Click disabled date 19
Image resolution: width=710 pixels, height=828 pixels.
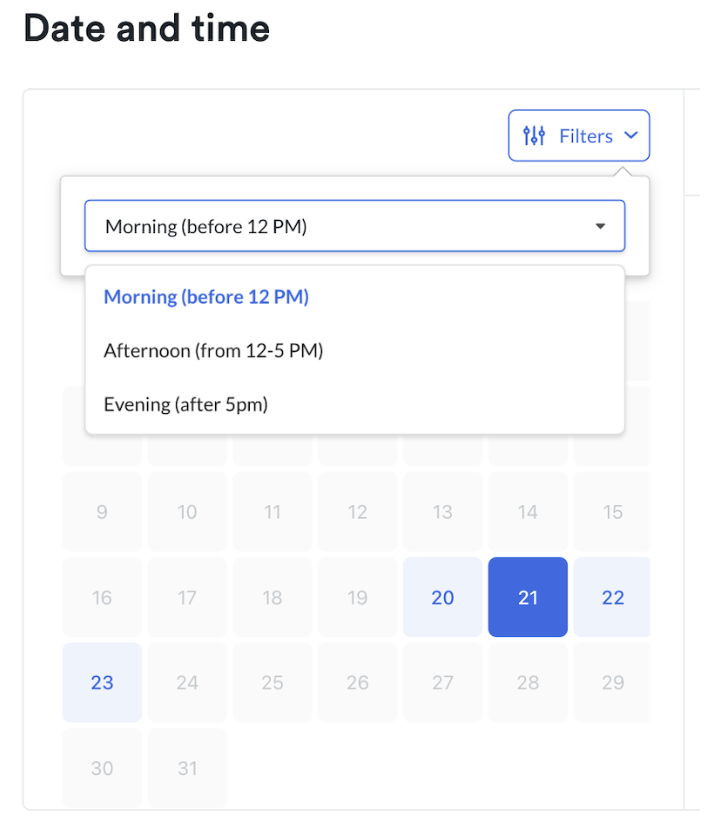pos(357,597)
